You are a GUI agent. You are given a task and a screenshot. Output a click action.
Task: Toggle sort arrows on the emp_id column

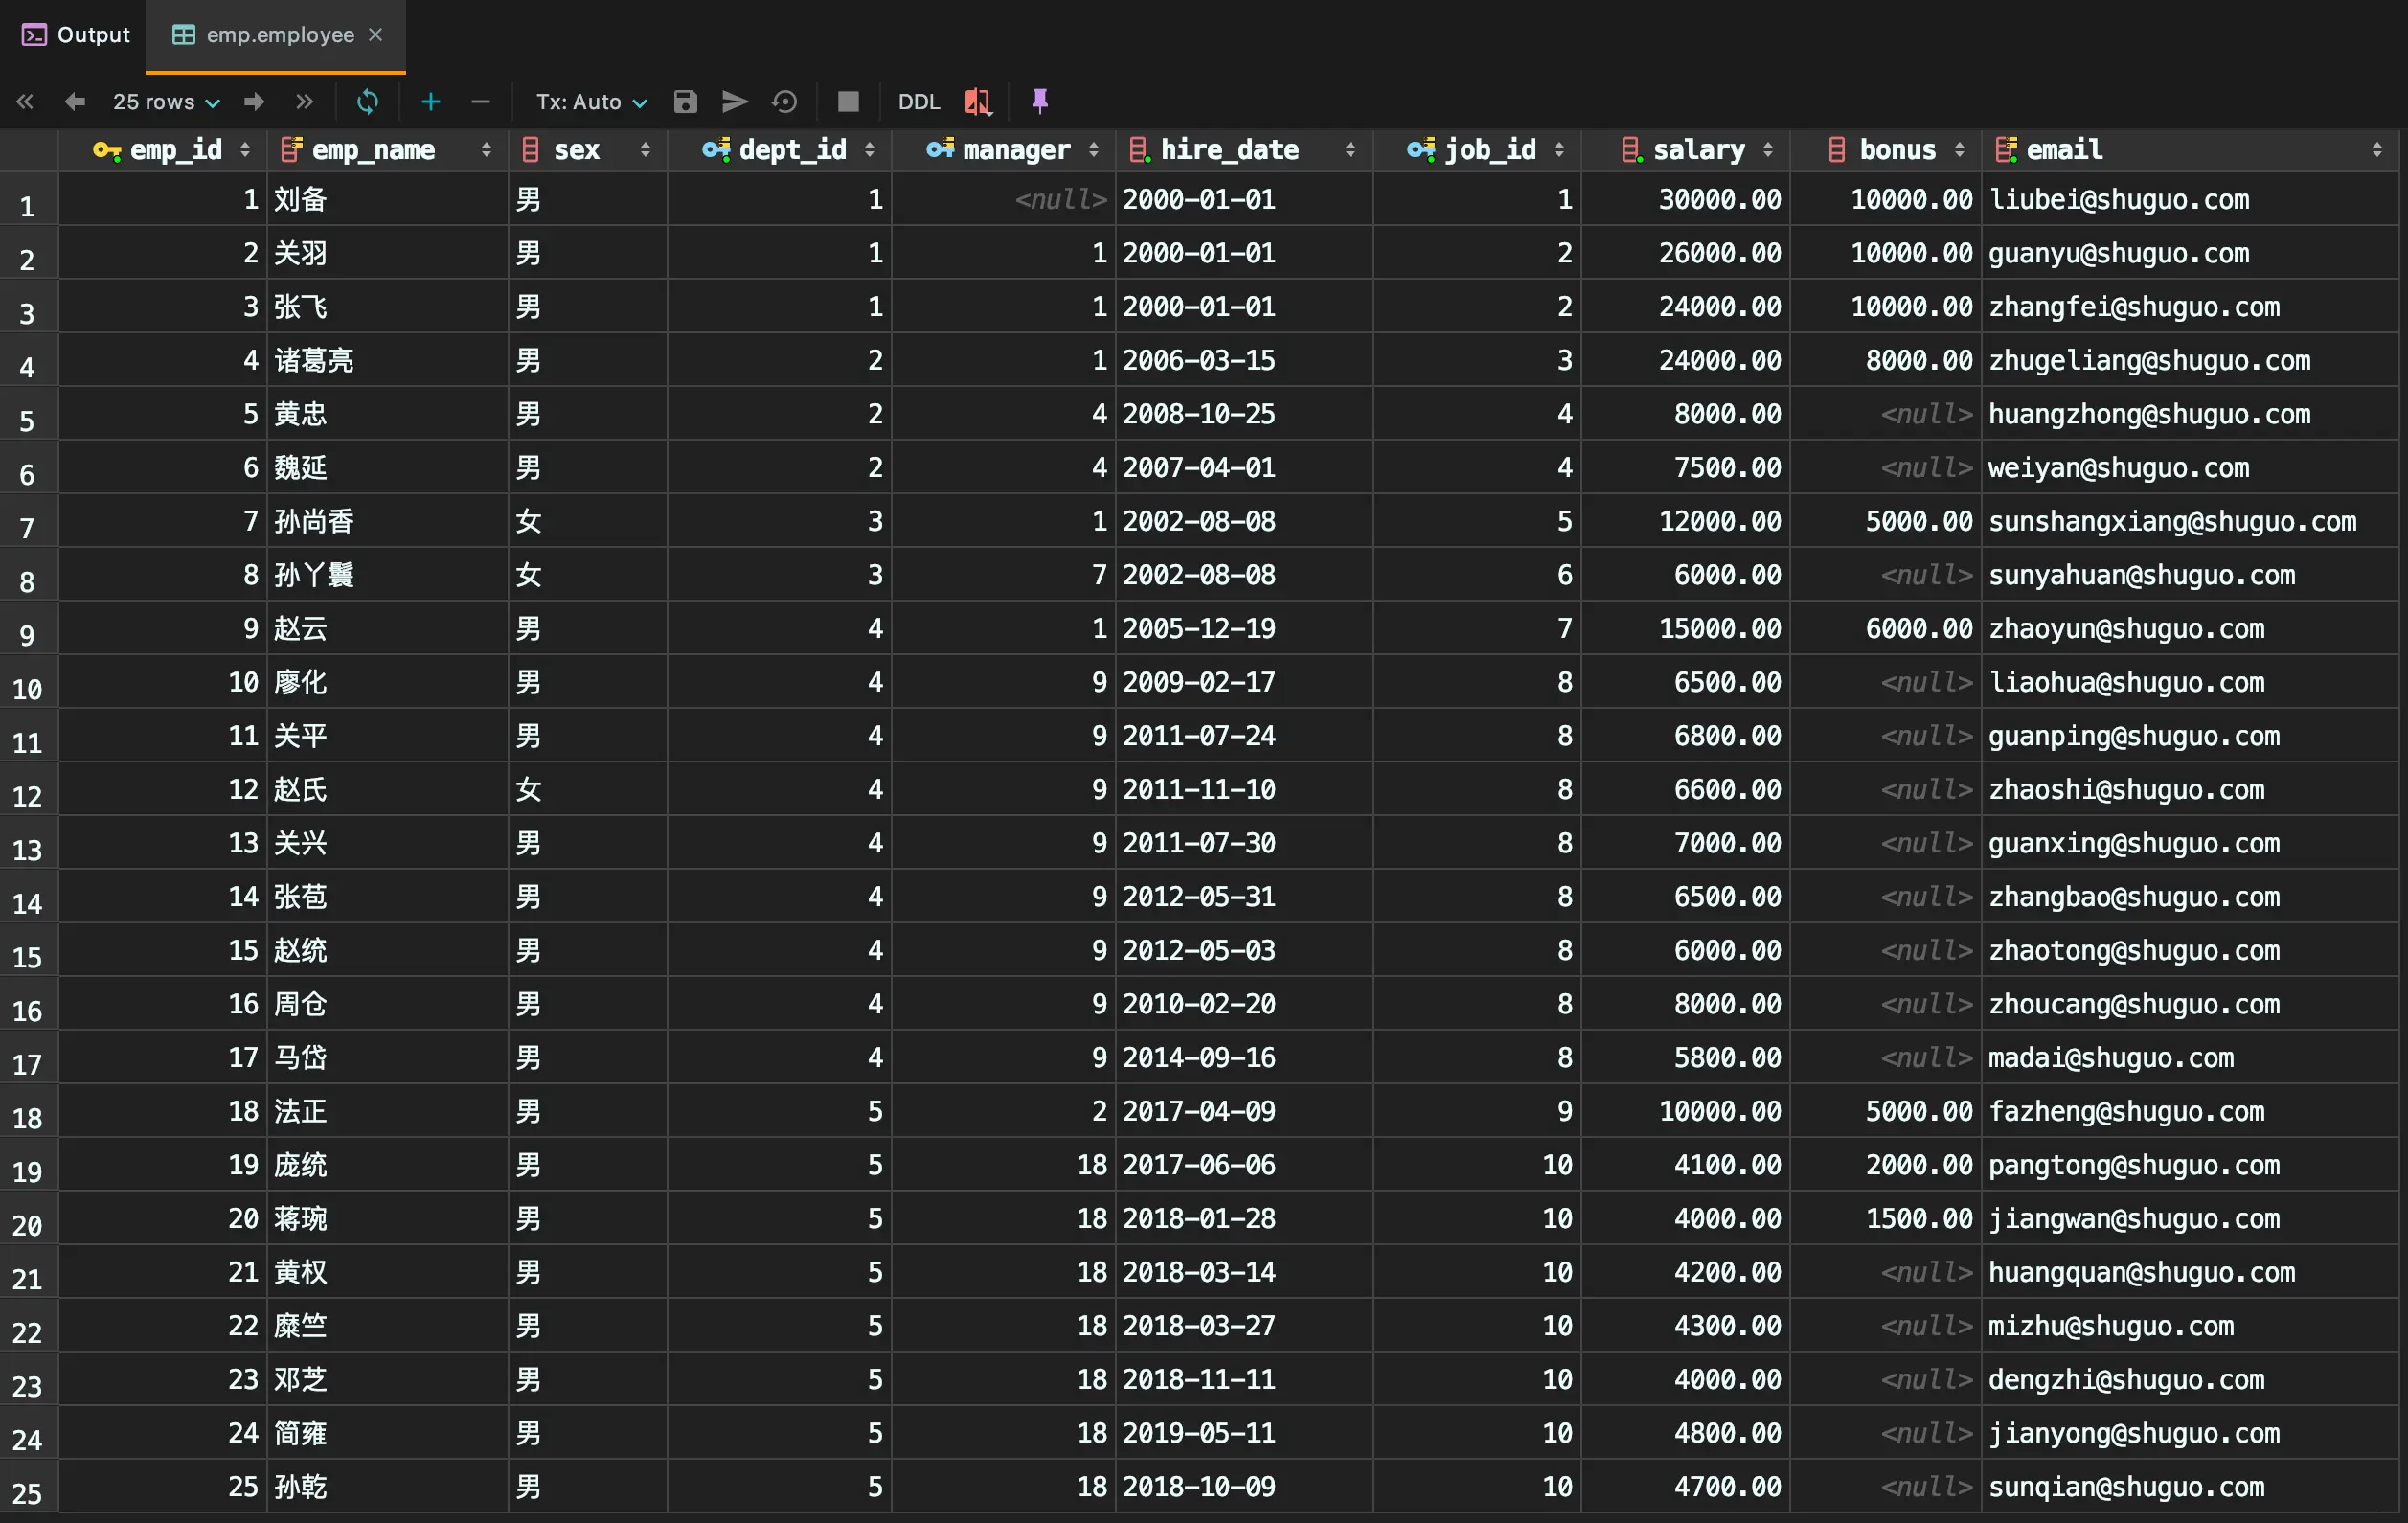[x=245, y=150]
